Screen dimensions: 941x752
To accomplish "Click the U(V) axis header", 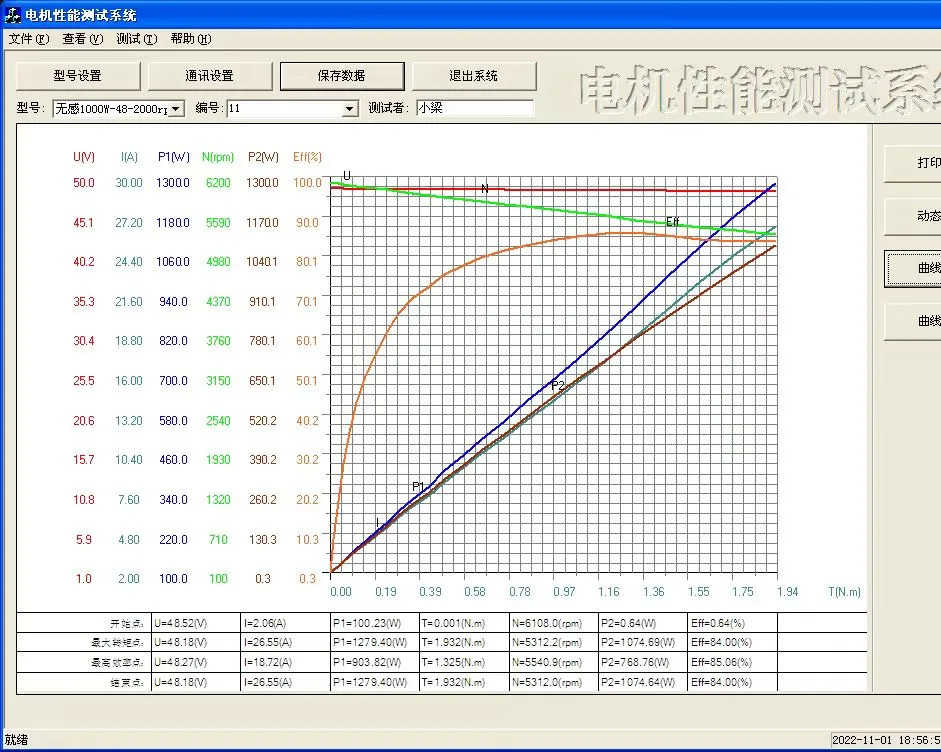I will (84, 157).
